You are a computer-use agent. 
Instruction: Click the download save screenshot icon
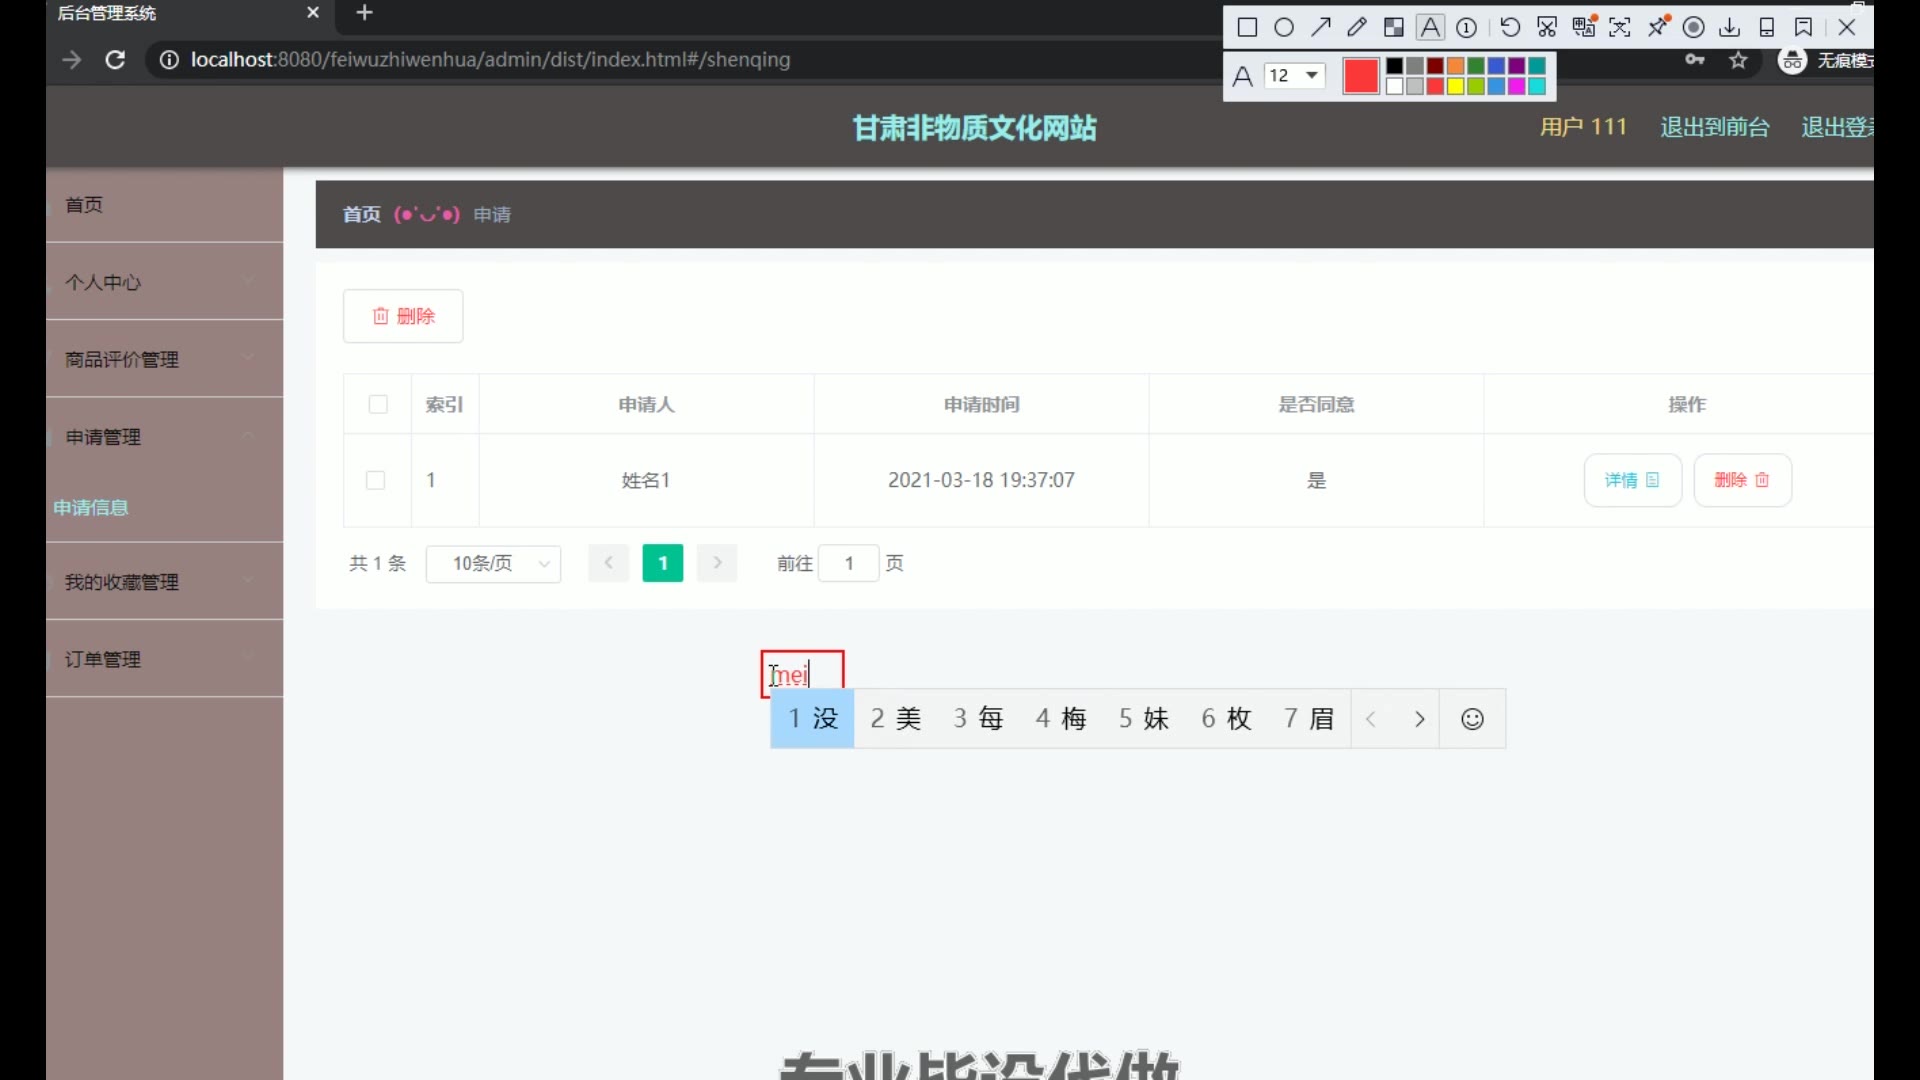tap(1730, 28)
